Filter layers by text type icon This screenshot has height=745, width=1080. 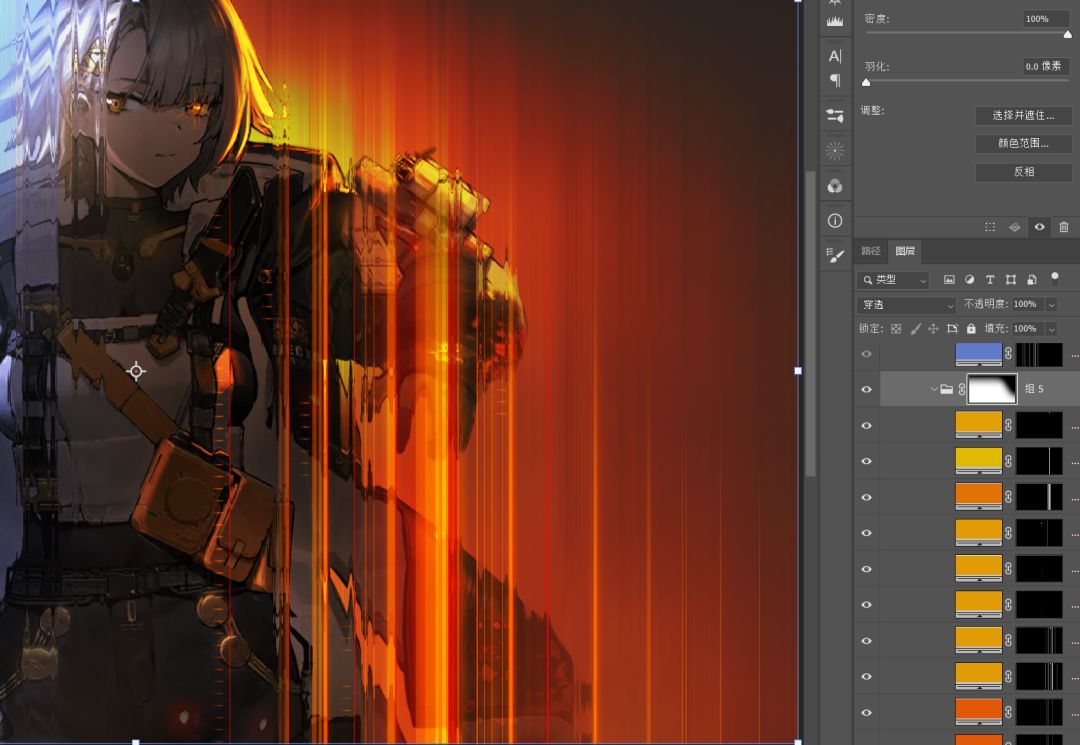click(990, 280)
